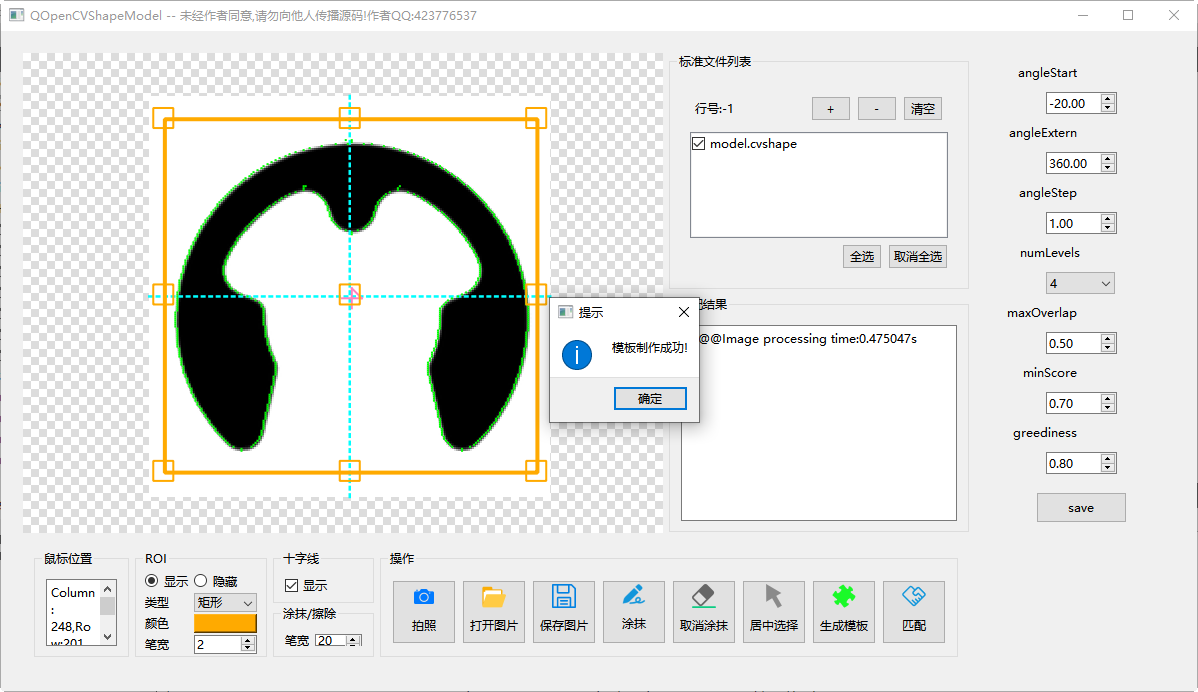Screen dimensions: 1198x692
Task: Increase angleStep using its spinner arrow
Action: pyautogui.click(x=1109, y=217)
